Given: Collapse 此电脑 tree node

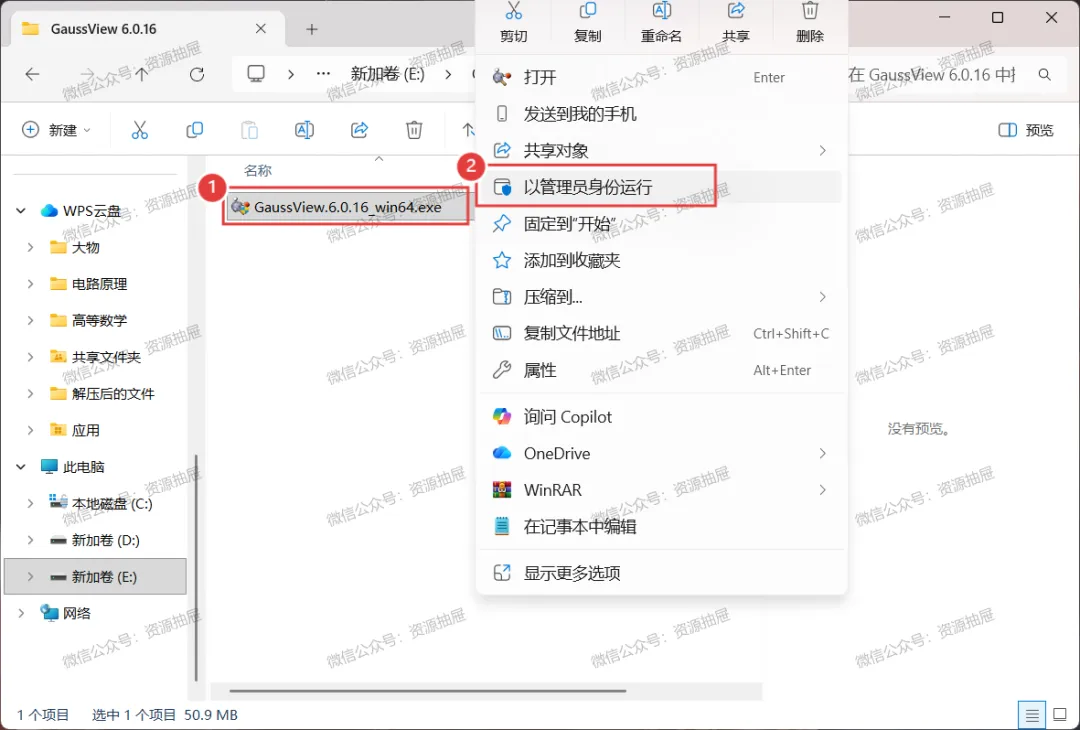Looking at the screenshot, I should [x=21, y=467].
